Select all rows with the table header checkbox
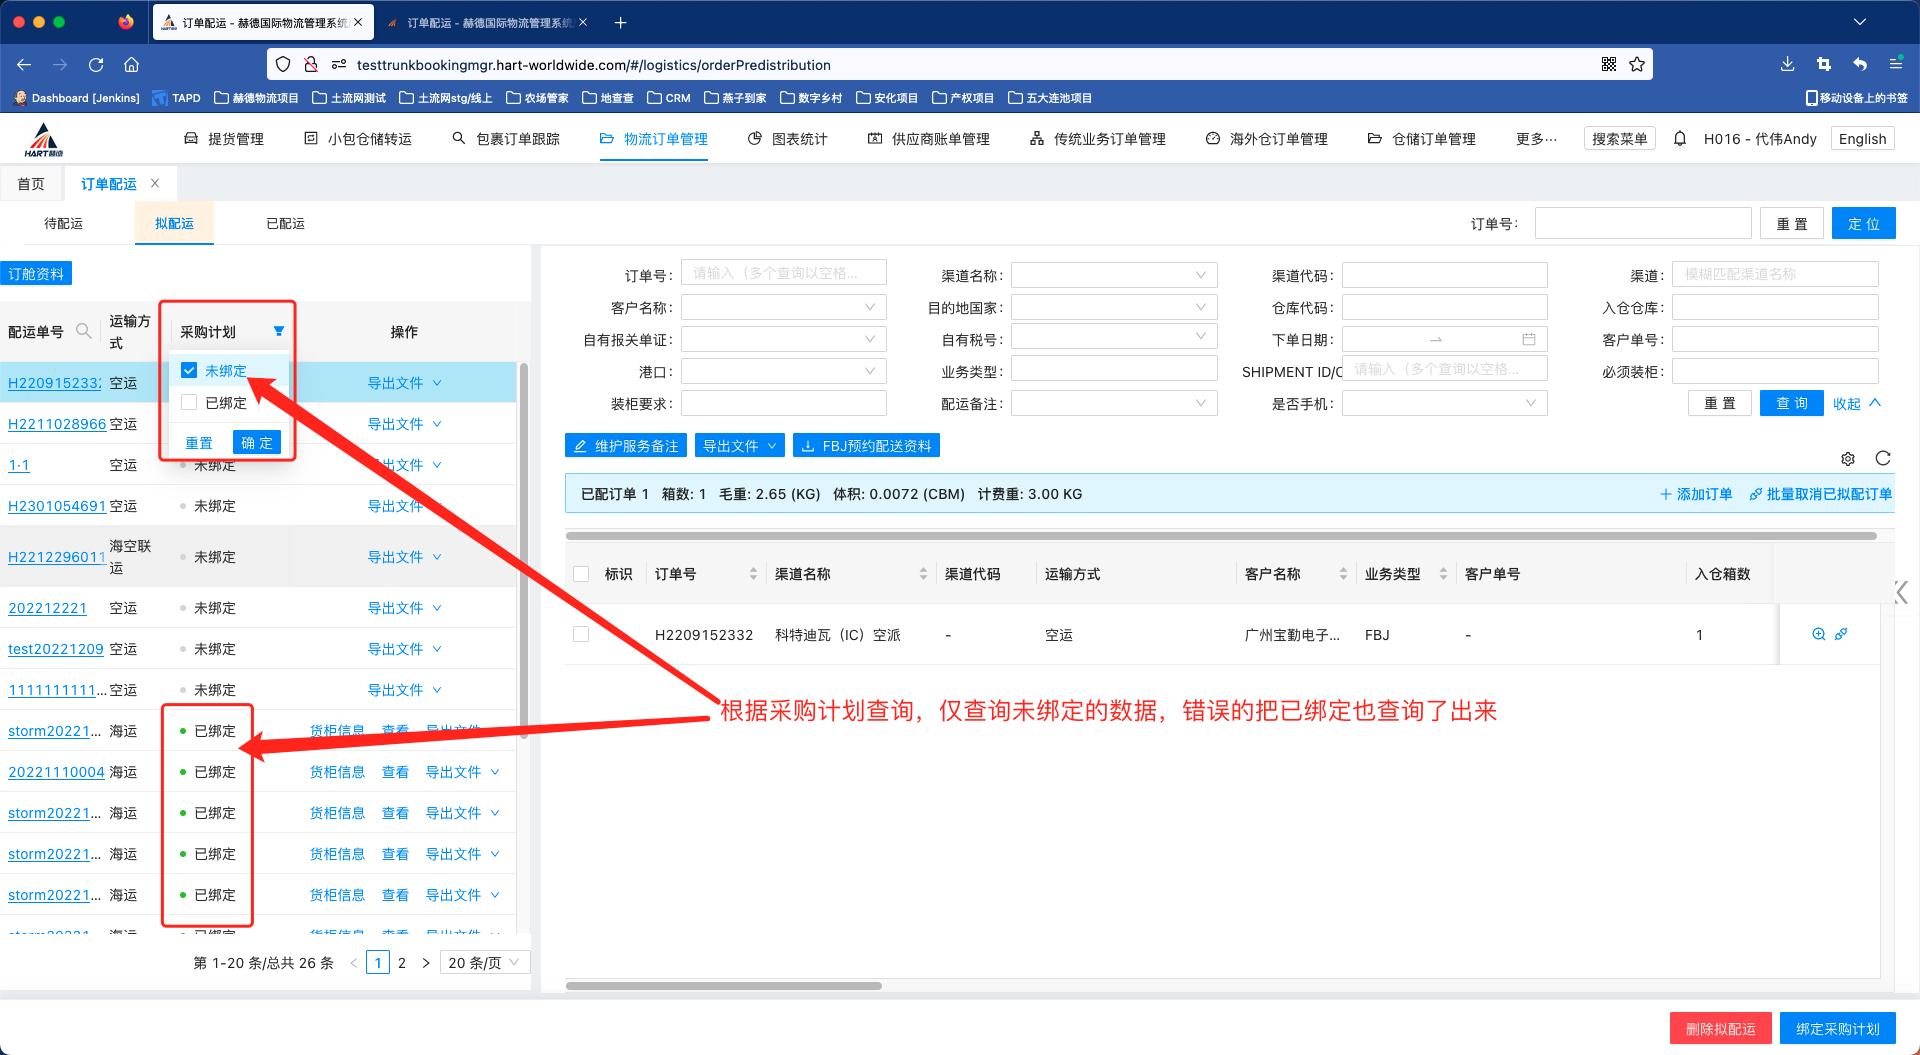 point(581,574)
